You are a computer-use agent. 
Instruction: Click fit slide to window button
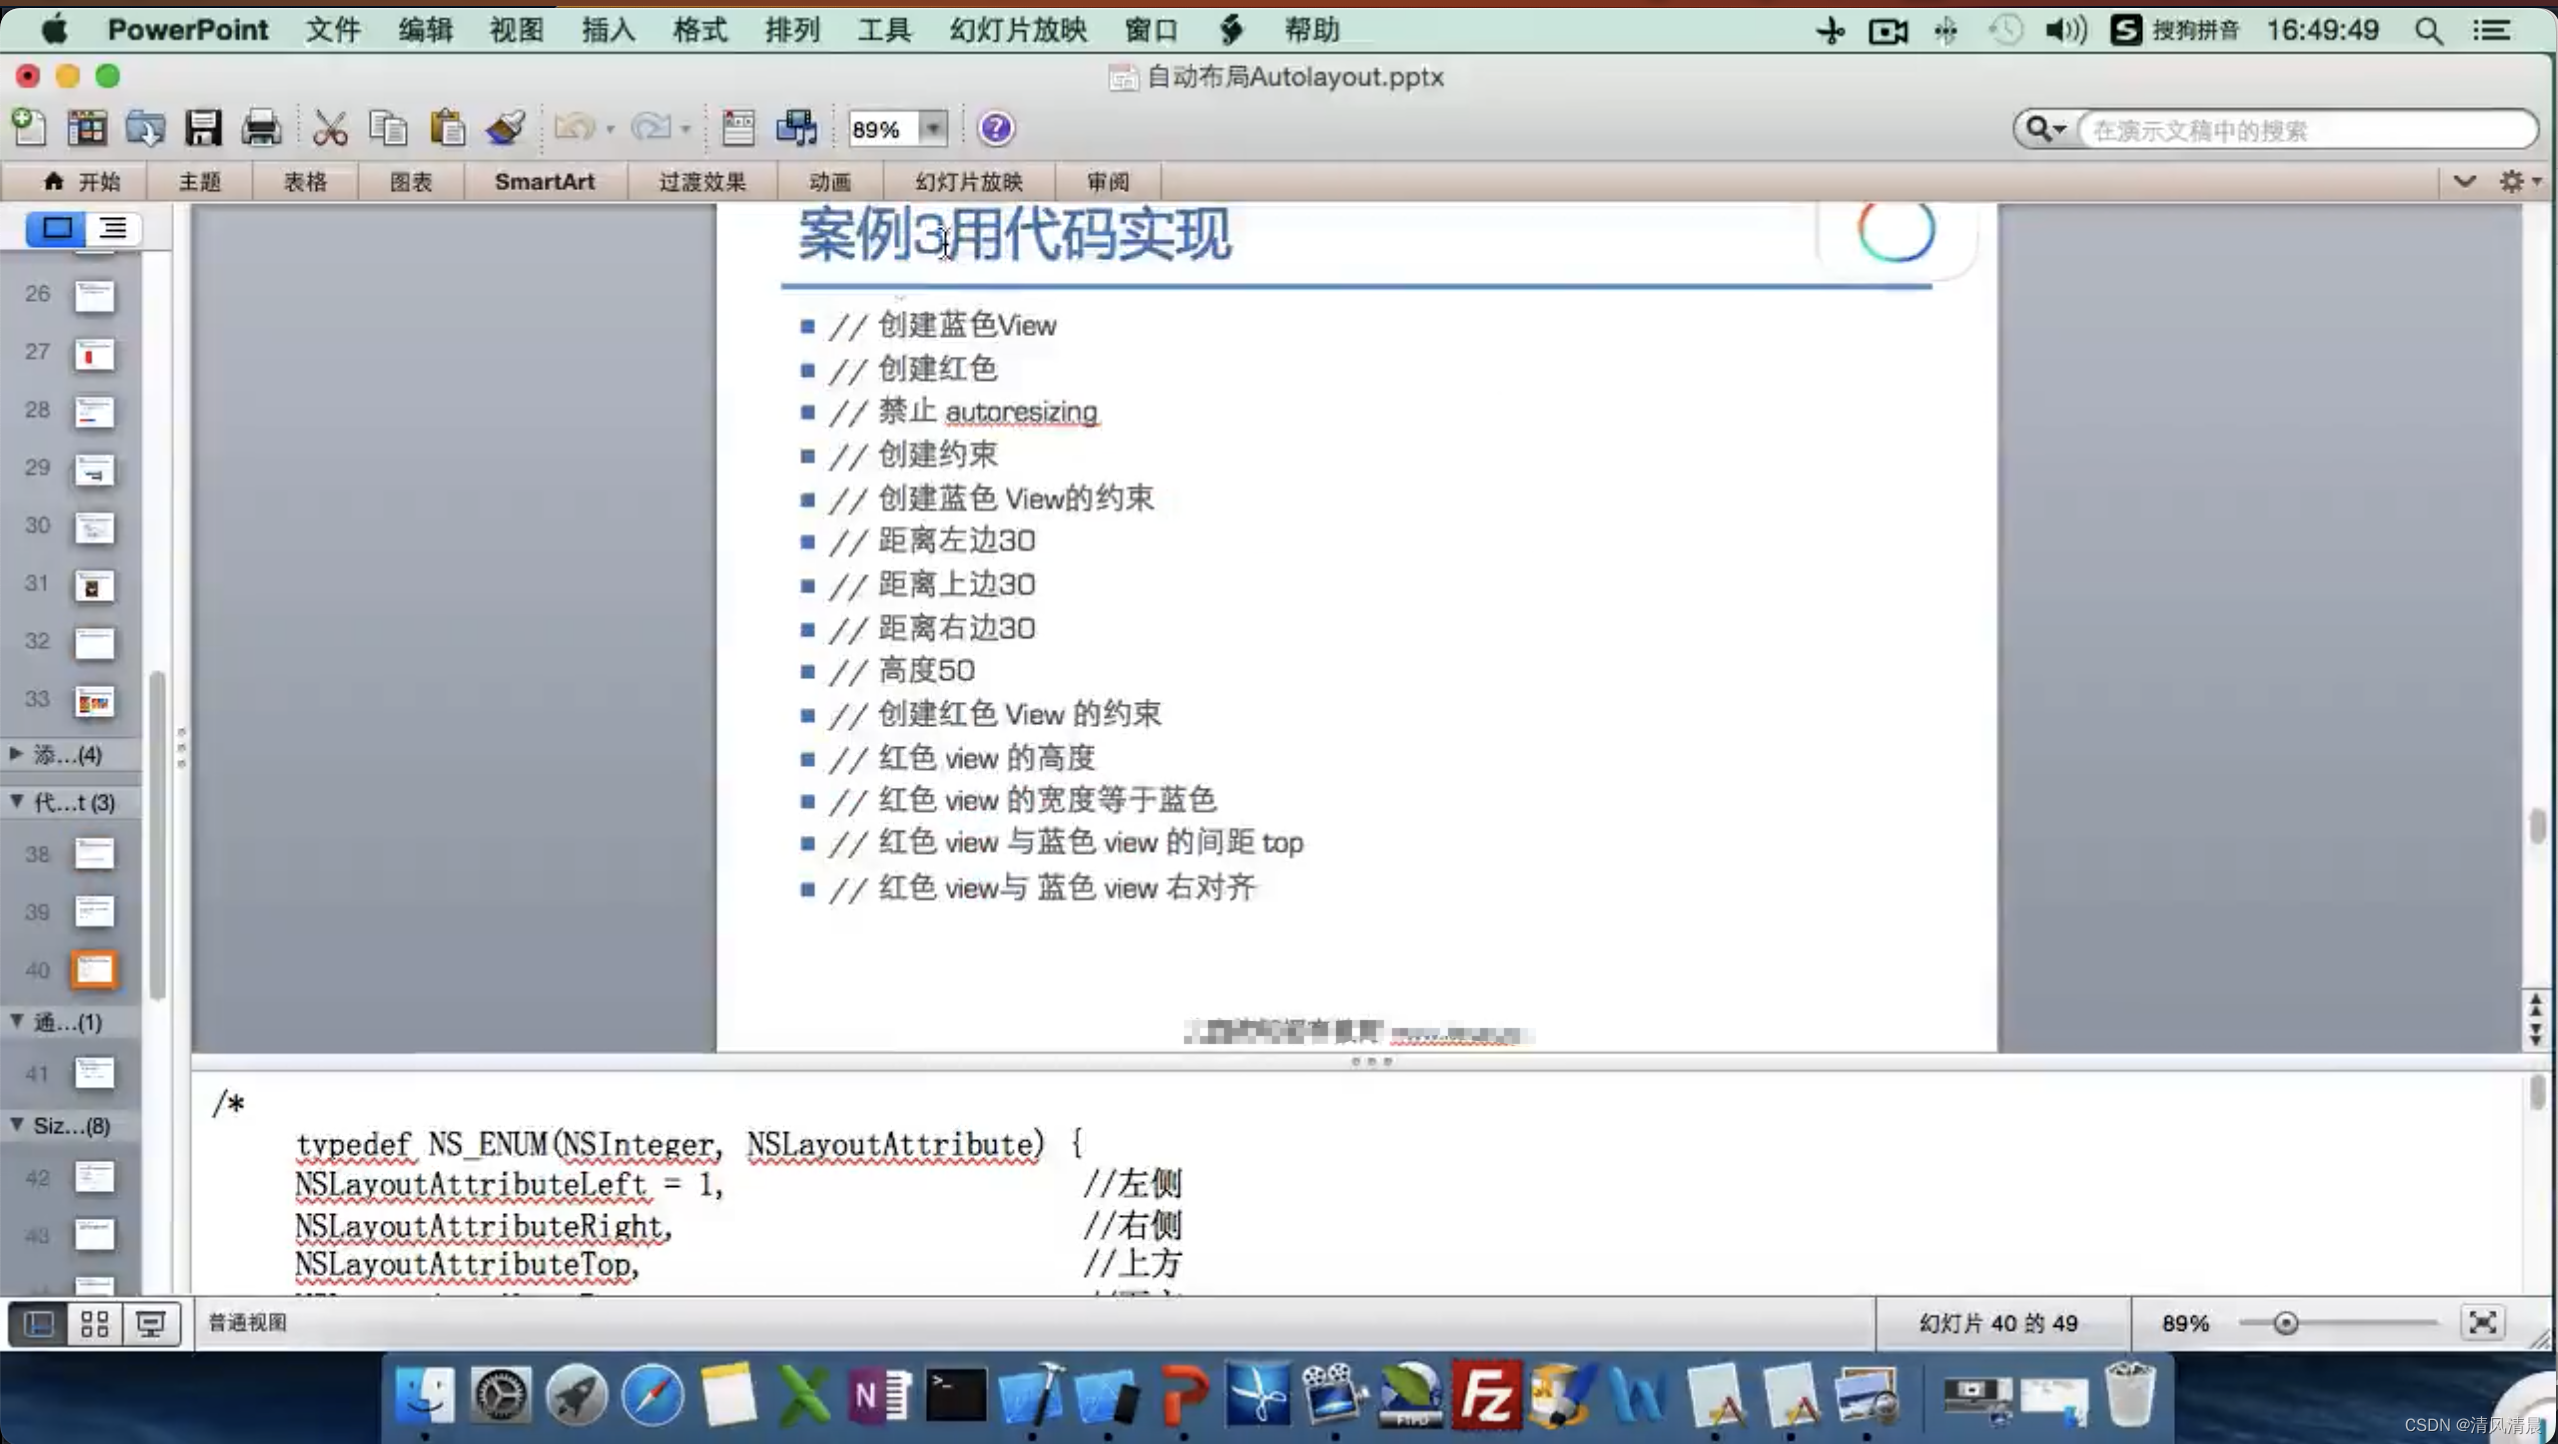click(x=2482, y=1323)
